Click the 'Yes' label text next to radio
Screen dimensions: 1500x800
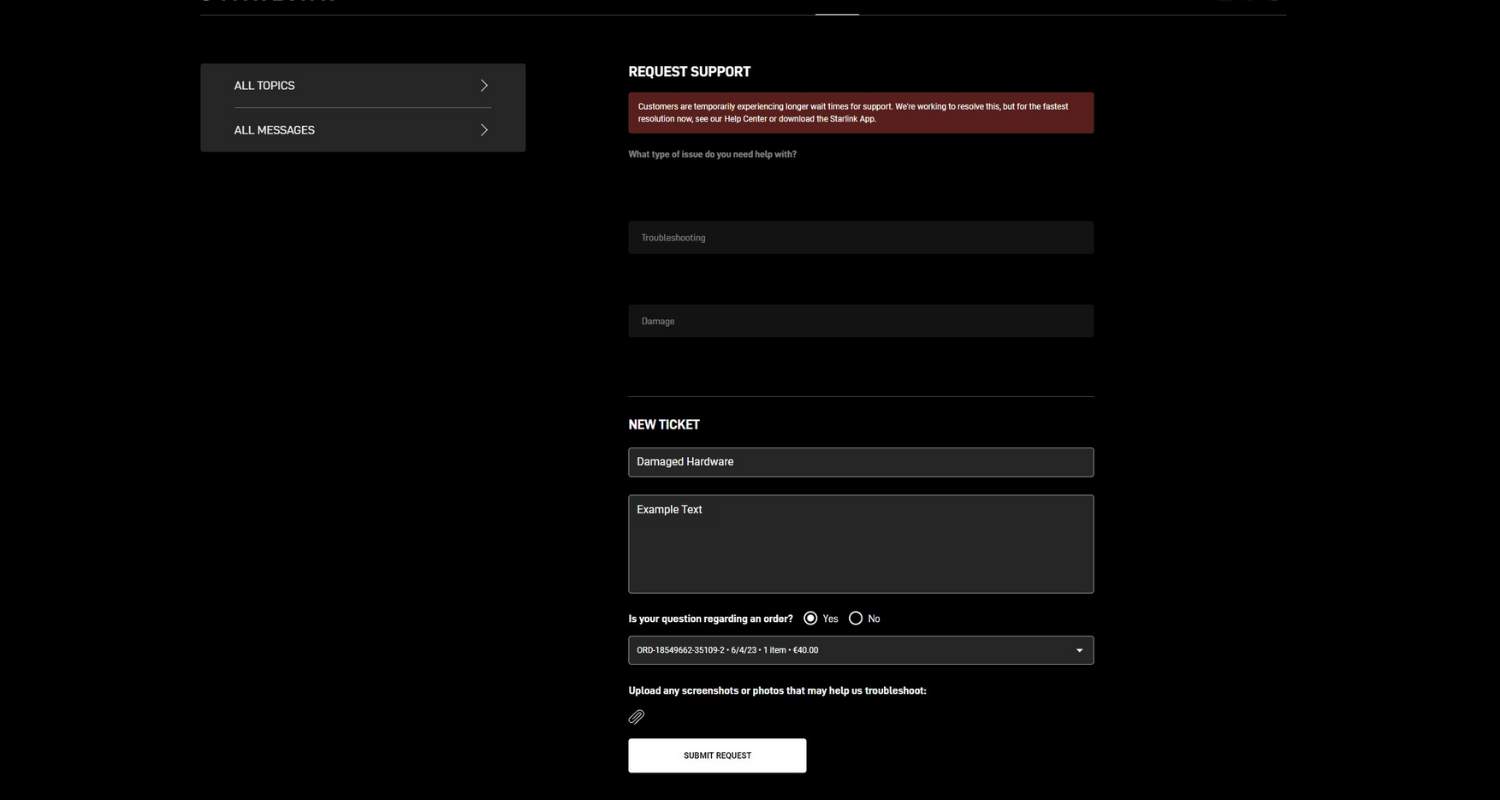[830, 619]
